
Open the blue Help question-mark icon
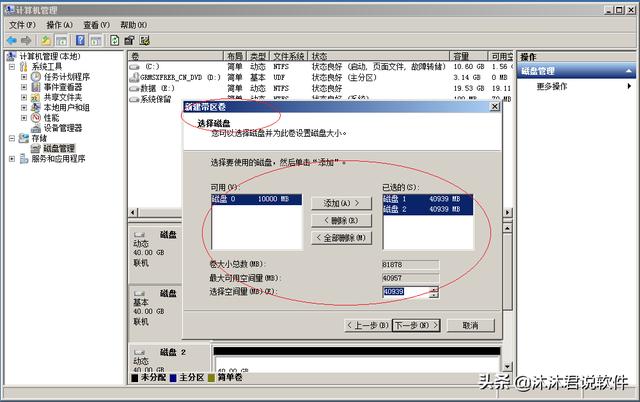pyautogui.click(x=80, y=40)
